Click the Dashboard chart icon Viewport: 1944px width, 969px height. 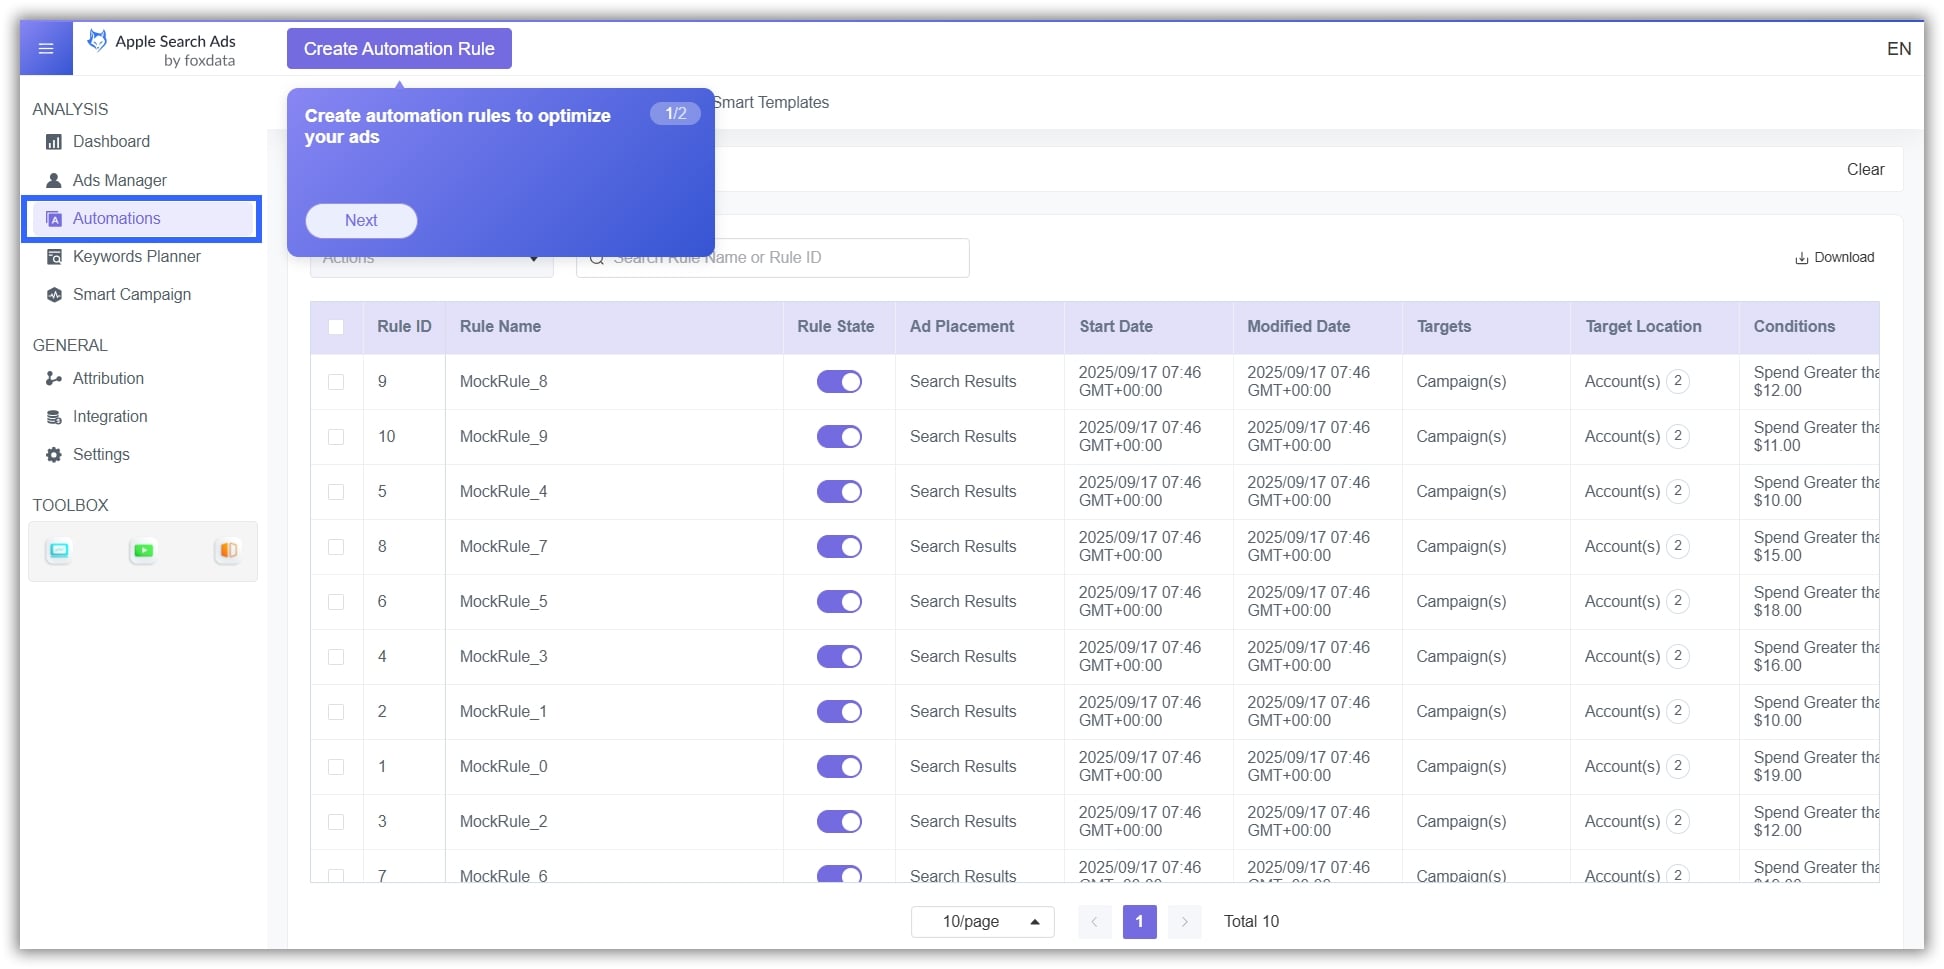click(54, 142)
